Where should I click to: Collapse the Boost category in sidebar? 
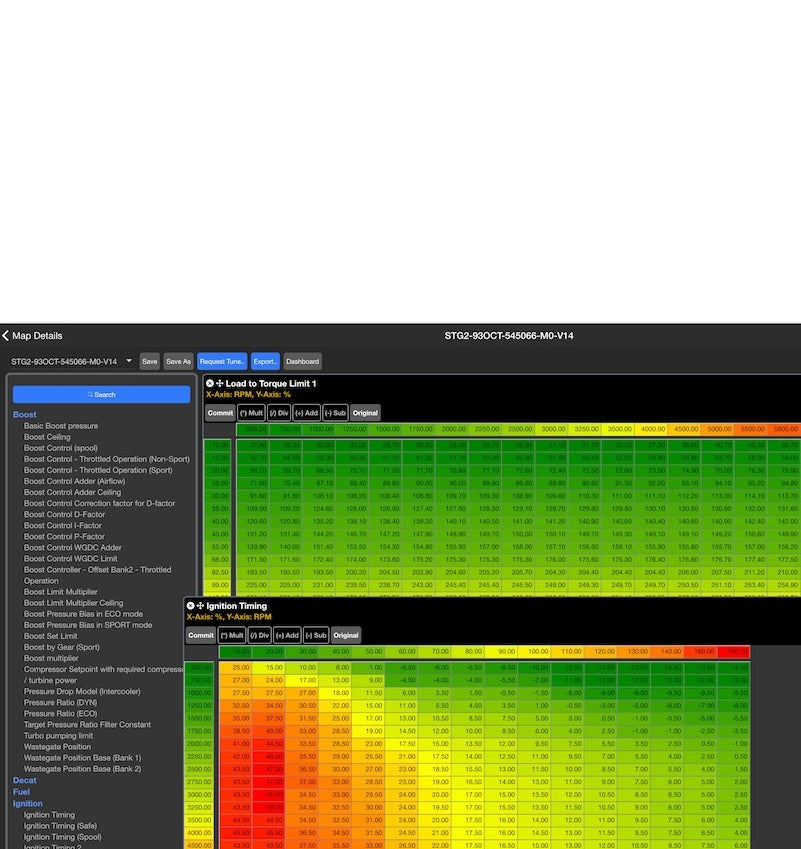[x=25, y=414]
